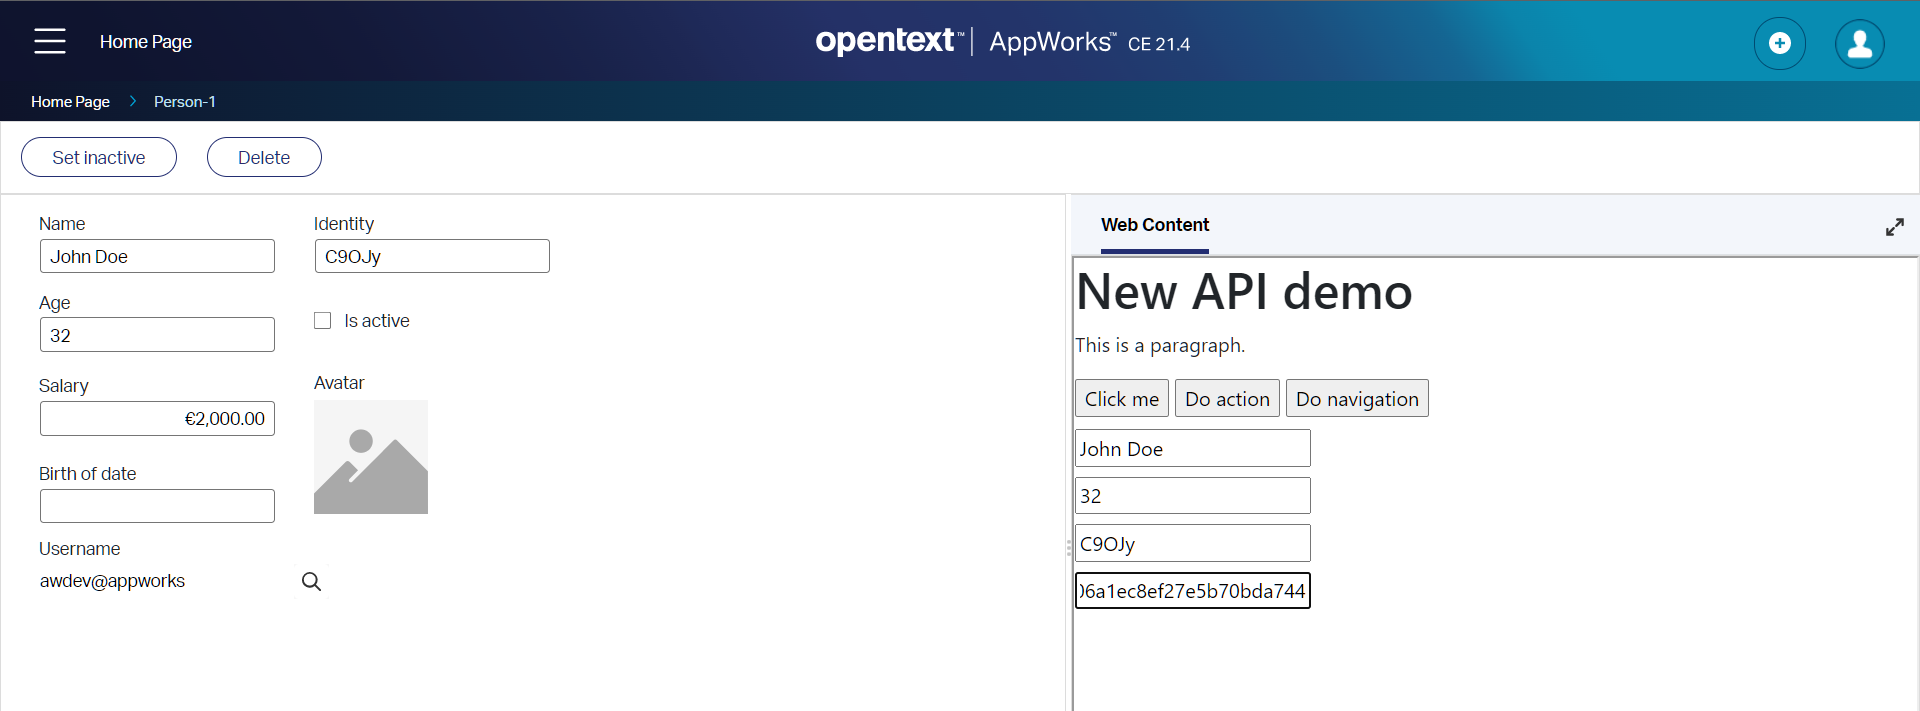Click the Birth of date field
Screen dimensions: 1920x711
157,506
